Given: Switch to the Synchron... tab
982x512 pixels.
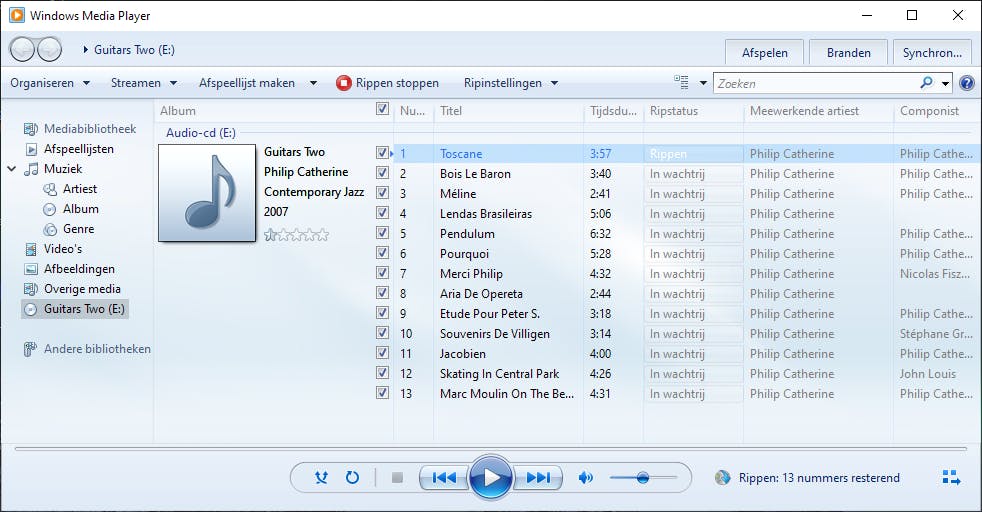Looking at the screenshot, I should point(932,53).
